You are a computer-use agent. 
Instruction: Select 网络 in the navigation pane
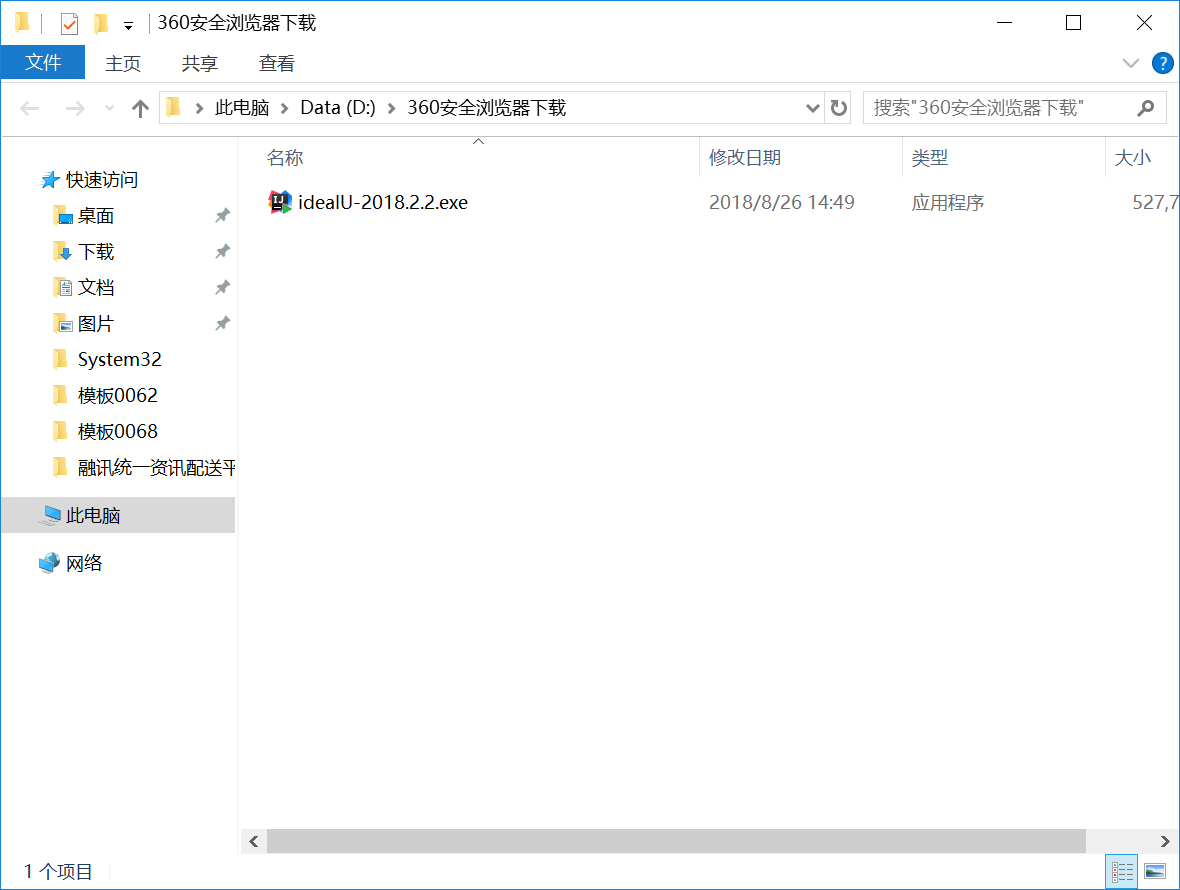pos(84,563)
